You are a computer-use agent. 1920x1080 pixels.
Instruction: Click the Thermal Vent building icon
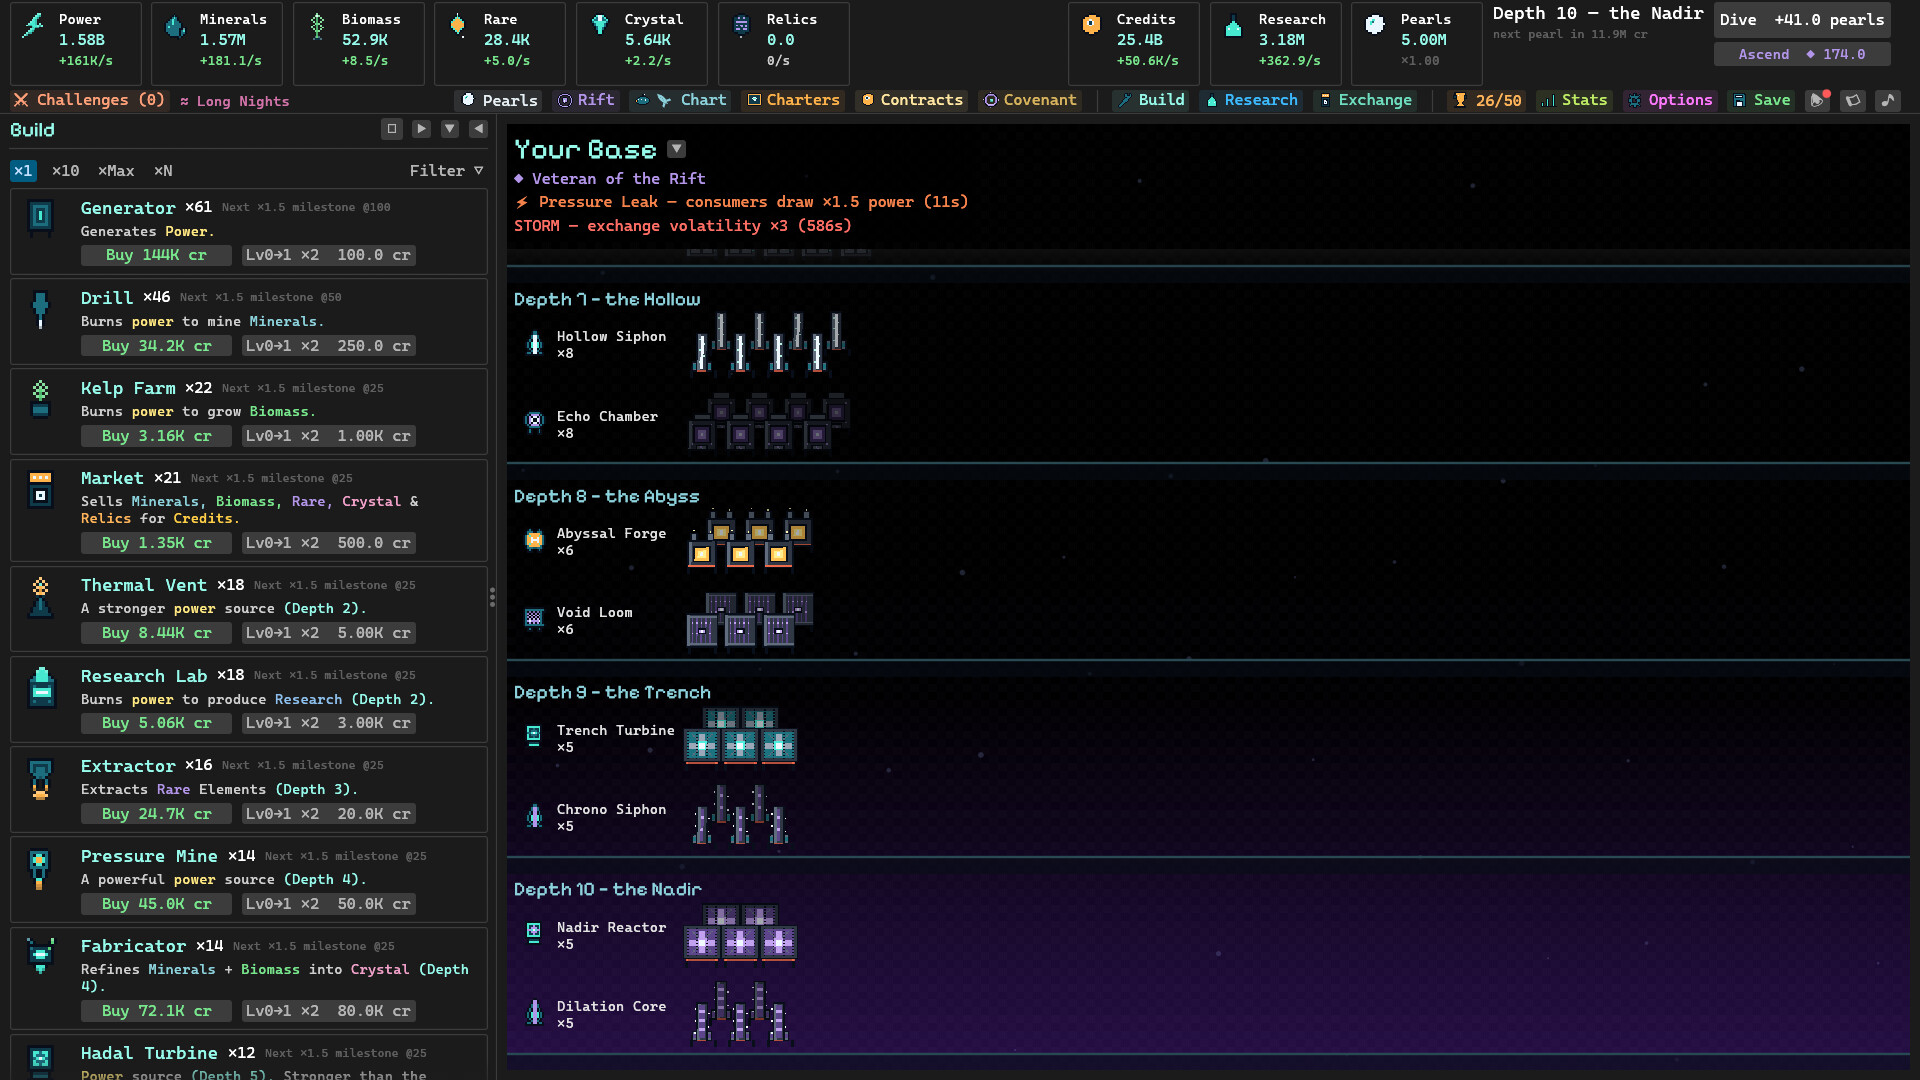click(x=40, y=597)
